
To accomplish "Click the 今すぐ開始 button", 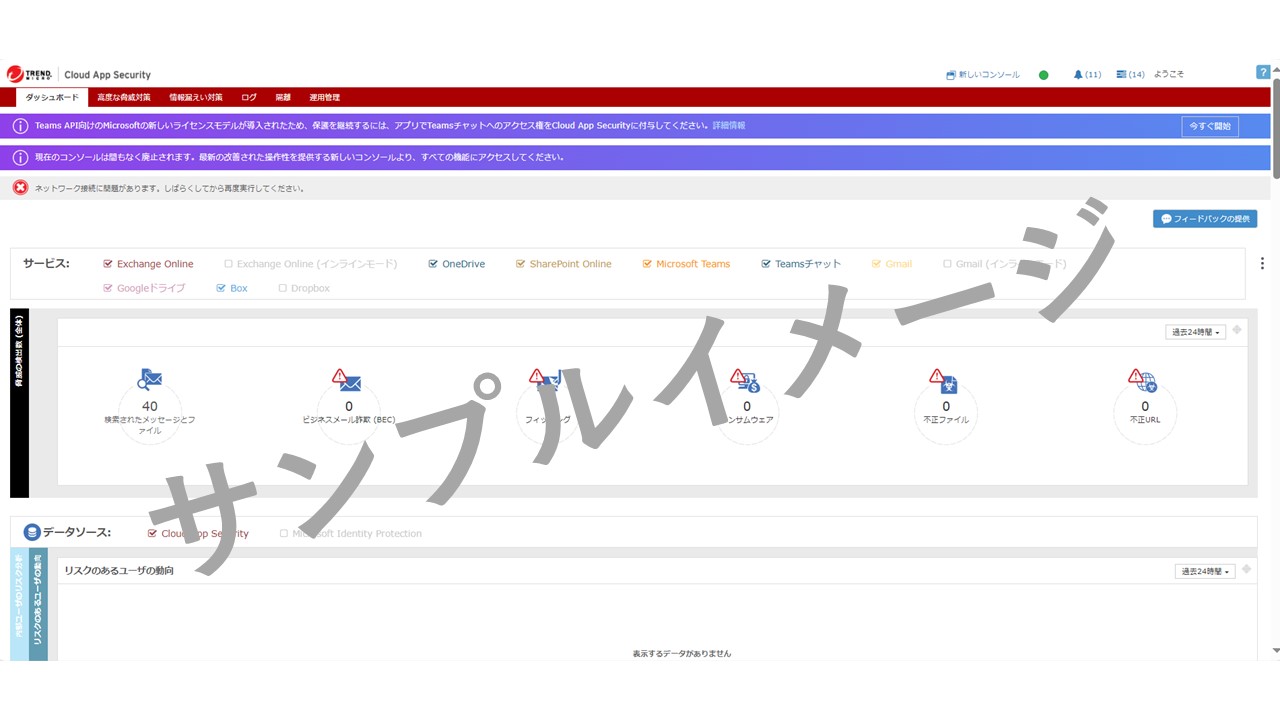I will click(x=1210, y=126).
